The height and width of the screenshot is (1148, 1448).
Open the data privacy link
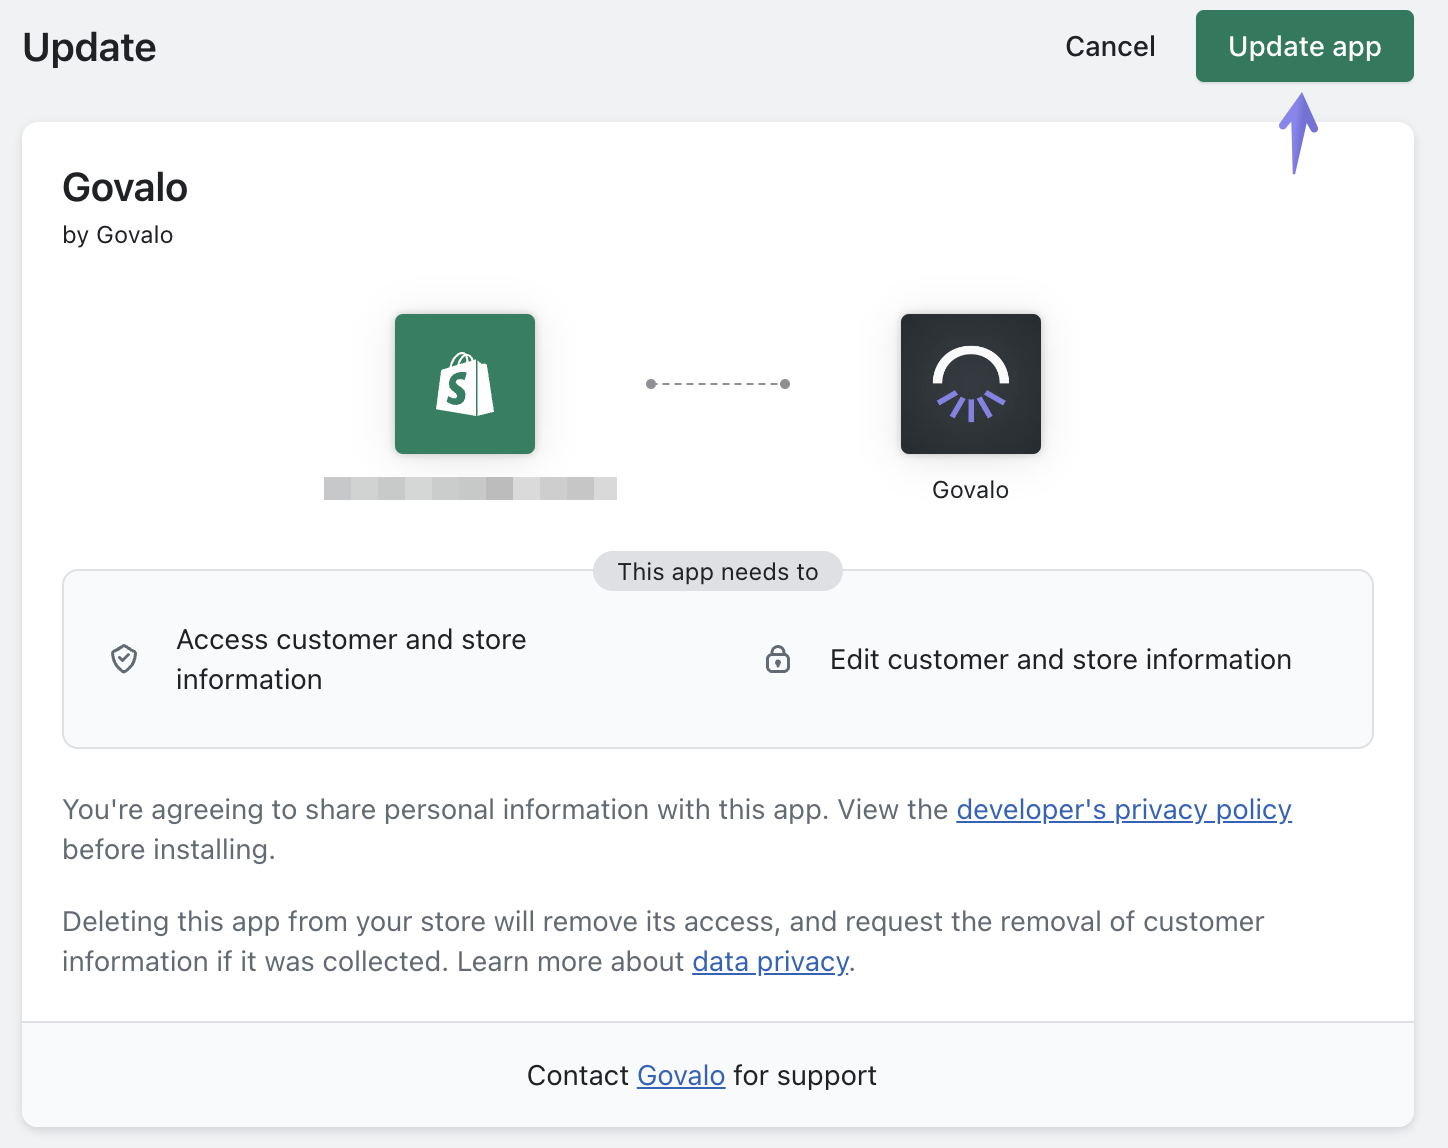(x=770, y=961)
